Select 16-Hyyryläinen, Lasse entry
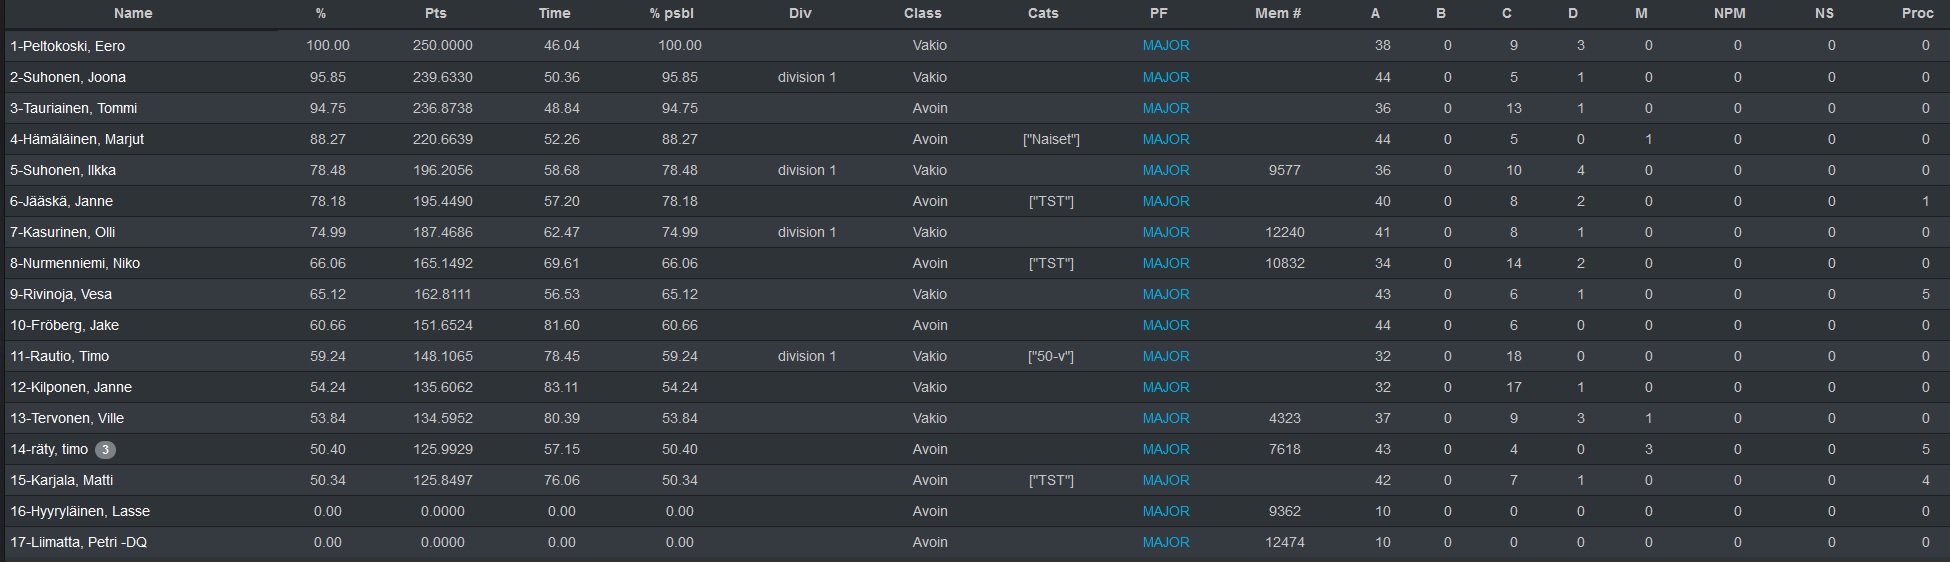1950x563 pixels. 975,511
